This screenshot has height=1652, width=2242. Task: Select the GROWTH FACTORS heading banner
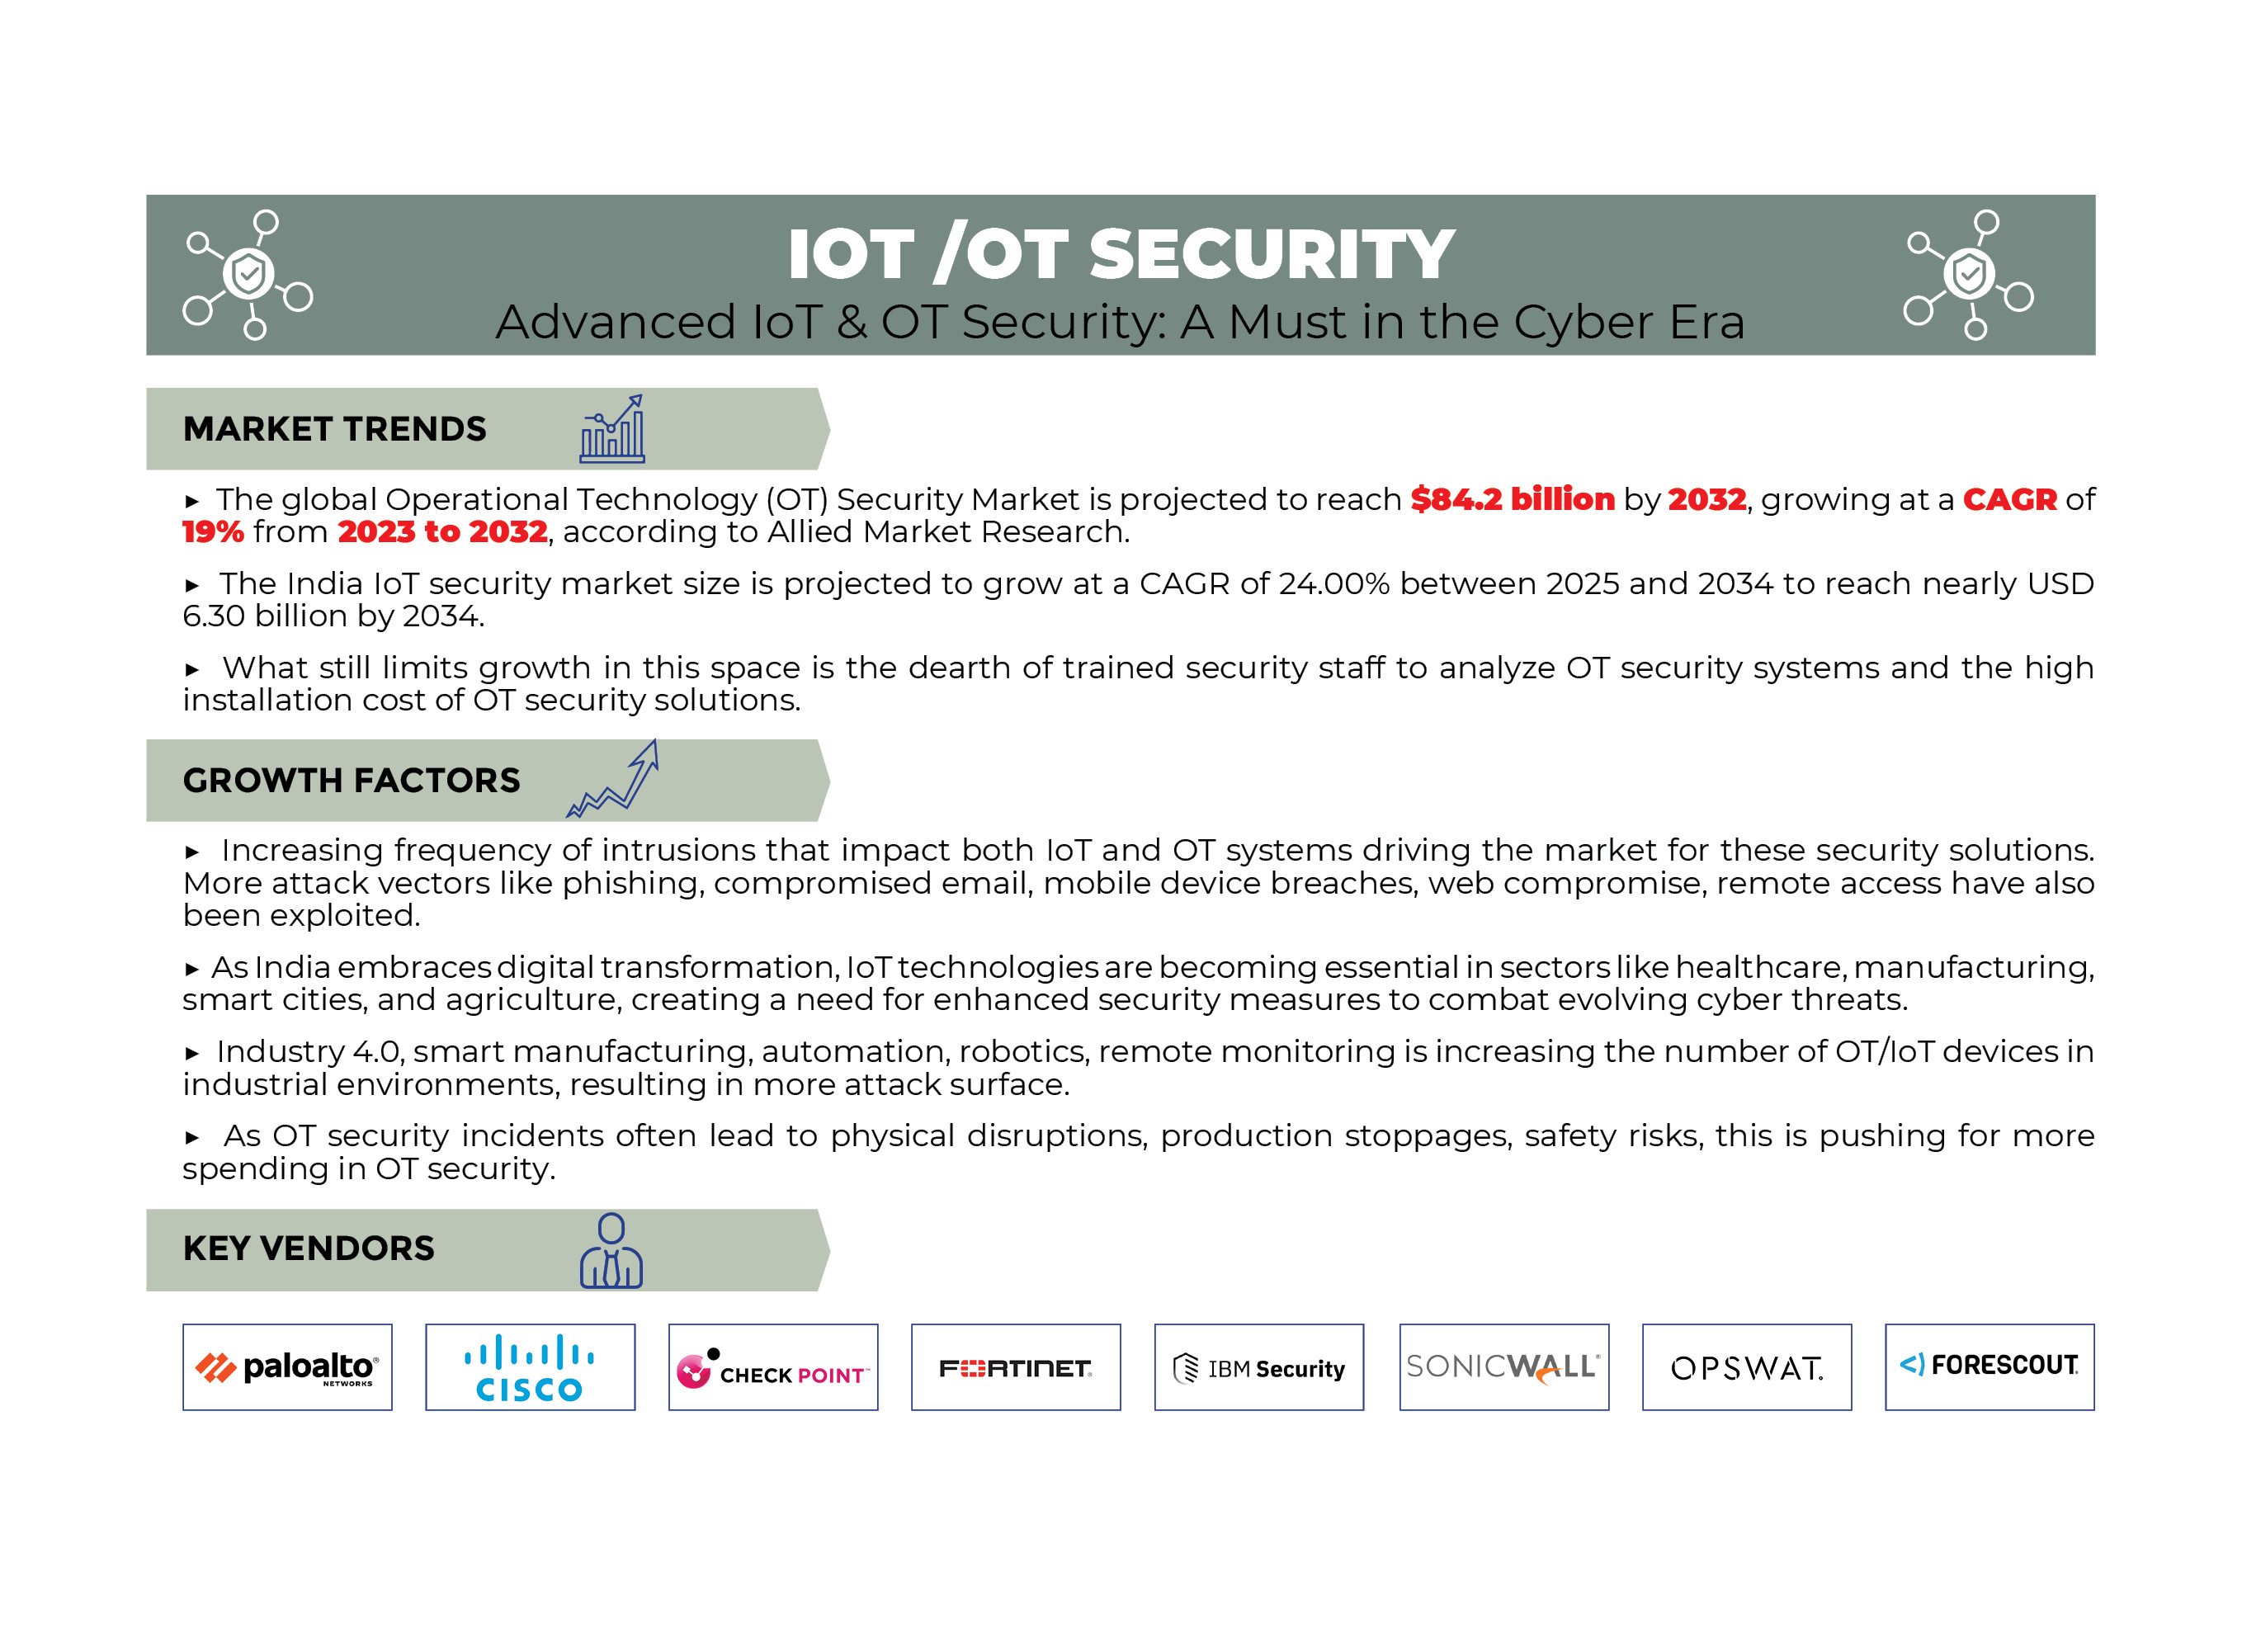[x=351, y=780]
